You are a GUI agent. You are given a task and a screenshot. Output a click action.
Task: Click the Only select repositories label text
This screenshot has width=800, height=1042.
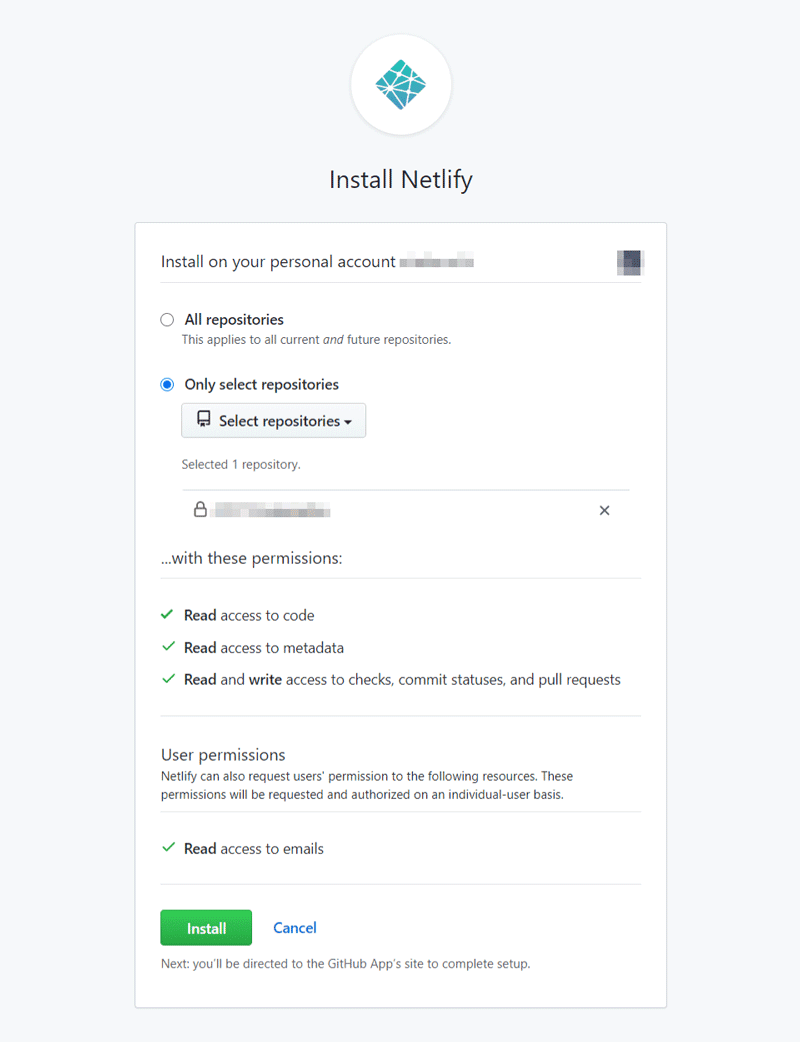click(262, 385)
